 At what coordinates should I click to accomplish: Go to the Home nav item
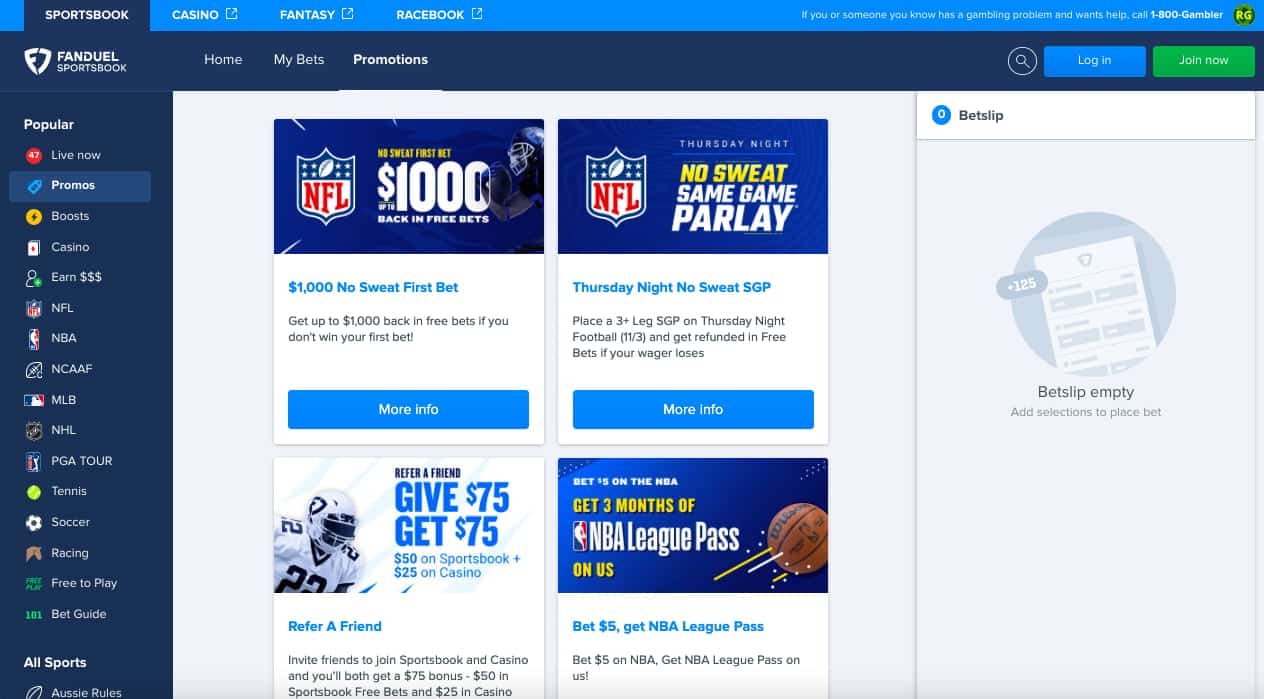(x=223, y=60)
